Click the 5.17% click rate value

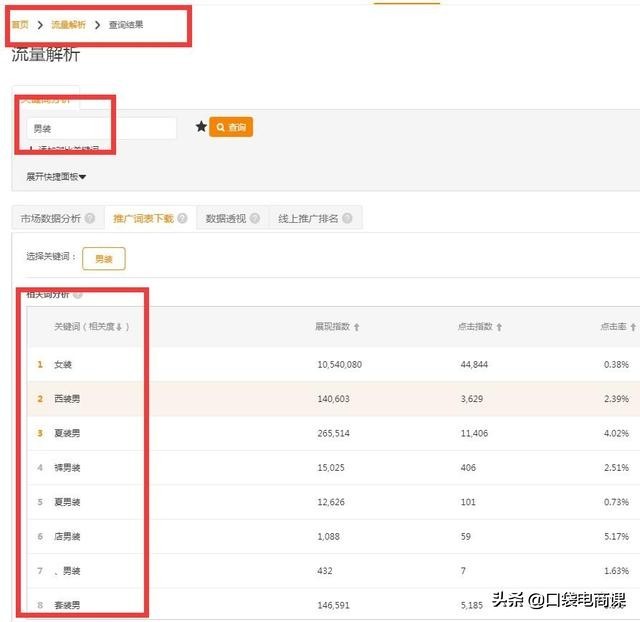pyautogui.click(x=616, y=536)
